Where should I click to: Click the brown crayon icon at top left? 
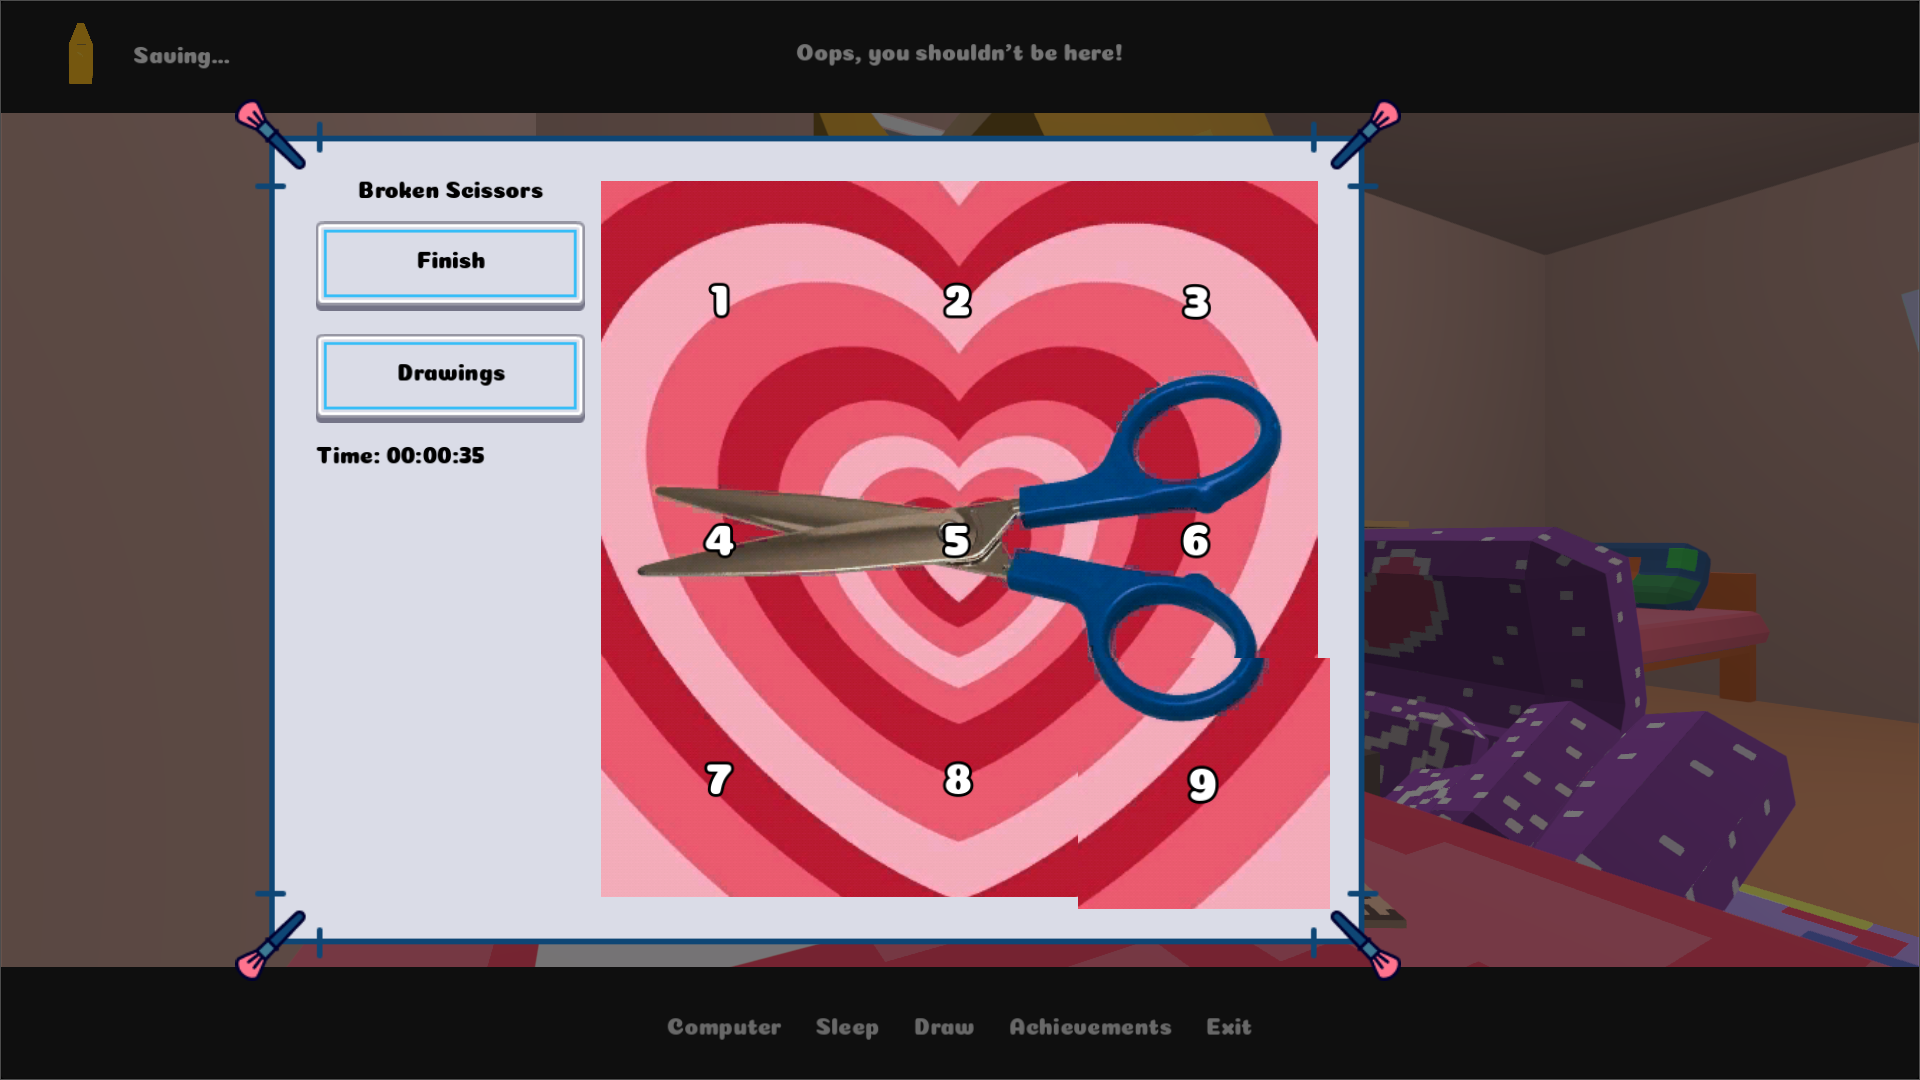(x=81, y=54)
